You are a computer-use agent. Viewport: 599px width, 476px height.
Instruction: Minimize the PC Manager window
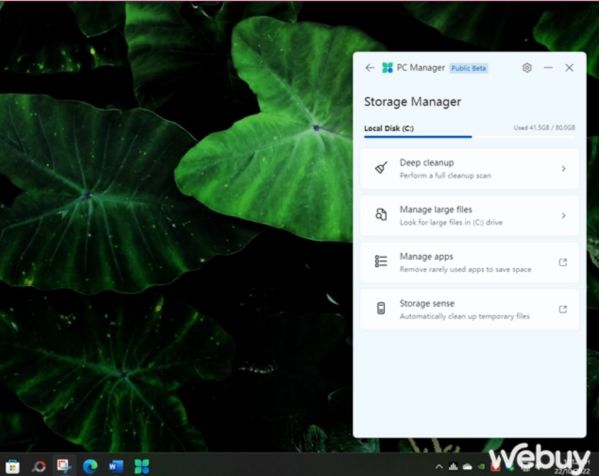coord(548,68)
